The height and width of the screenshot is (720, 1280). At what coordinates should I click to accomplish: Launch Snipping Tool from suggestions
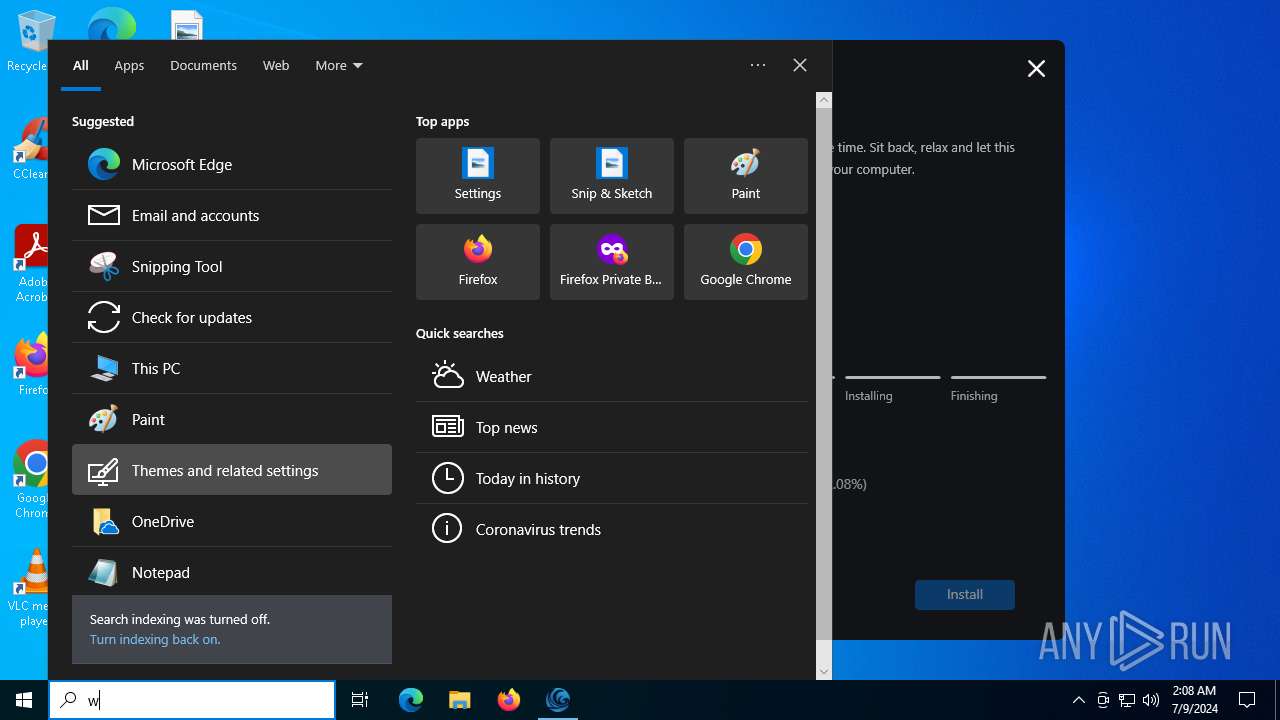pos(232,266)
